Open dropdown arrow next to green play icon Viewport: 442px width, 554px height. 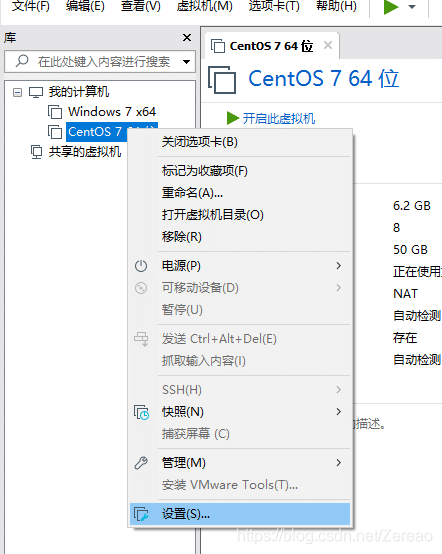[x=412, y=7]
